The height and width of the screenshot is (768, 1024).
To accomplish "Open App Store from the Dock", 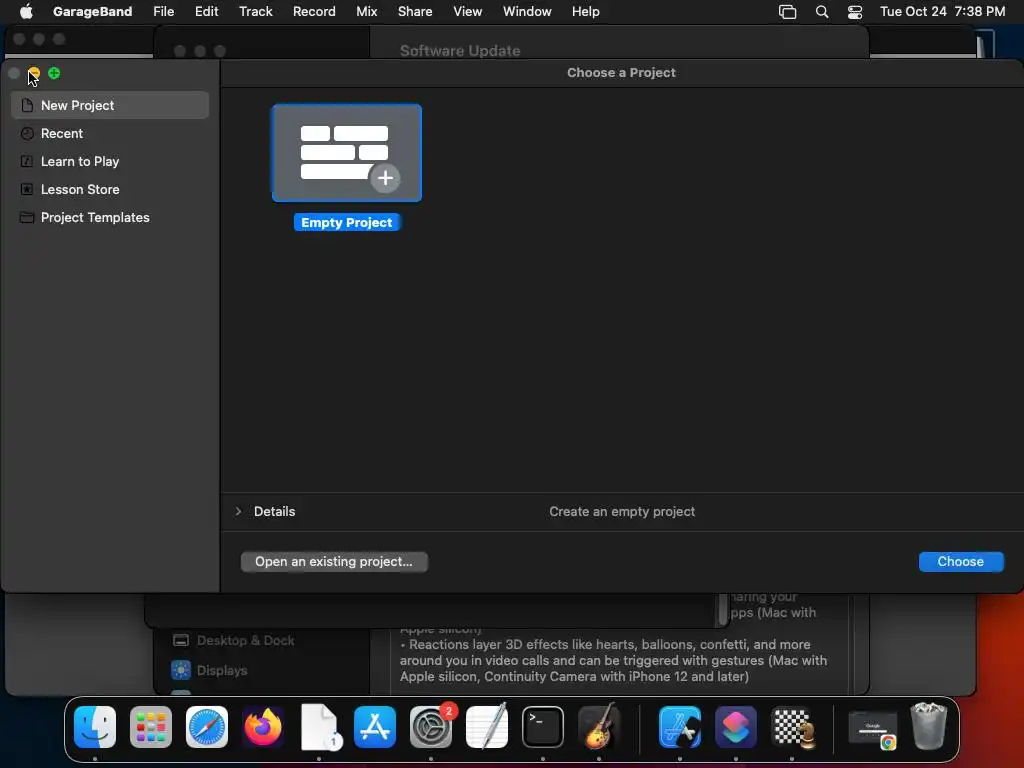I will click(375, 726).
